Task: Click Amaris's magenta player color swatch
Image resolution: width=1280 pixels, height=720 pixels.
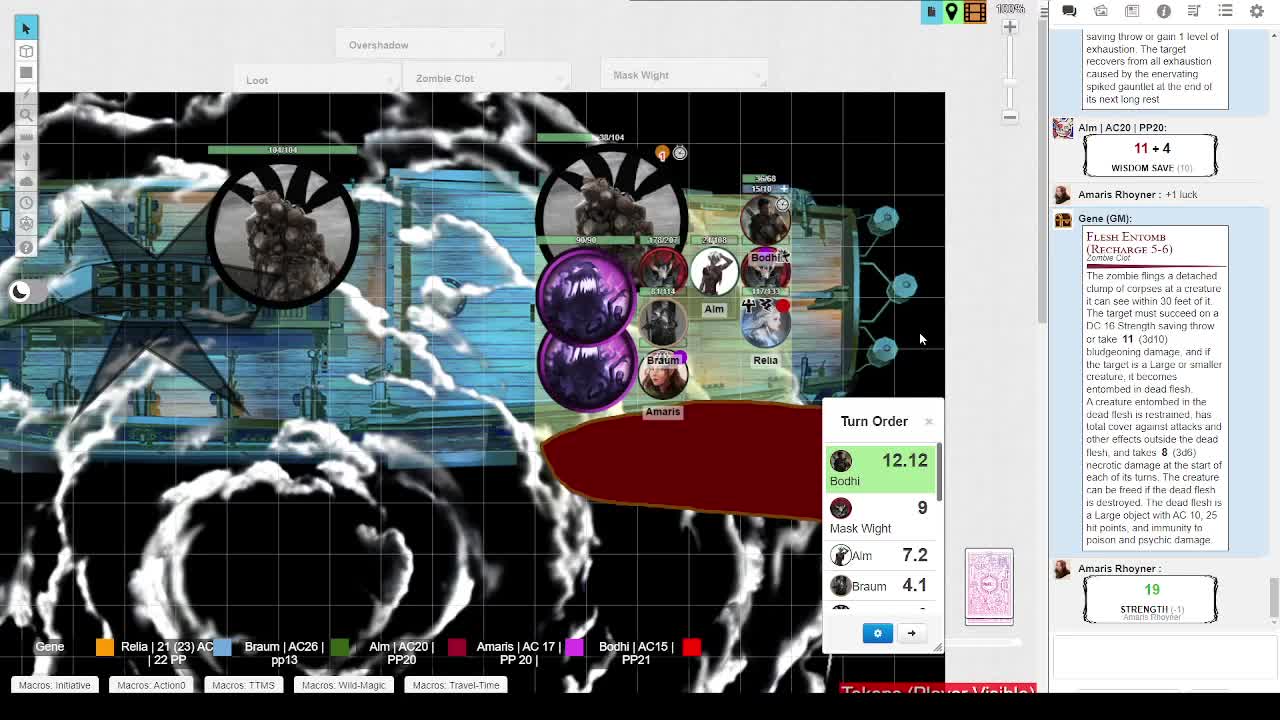Action: coord(574,647)
